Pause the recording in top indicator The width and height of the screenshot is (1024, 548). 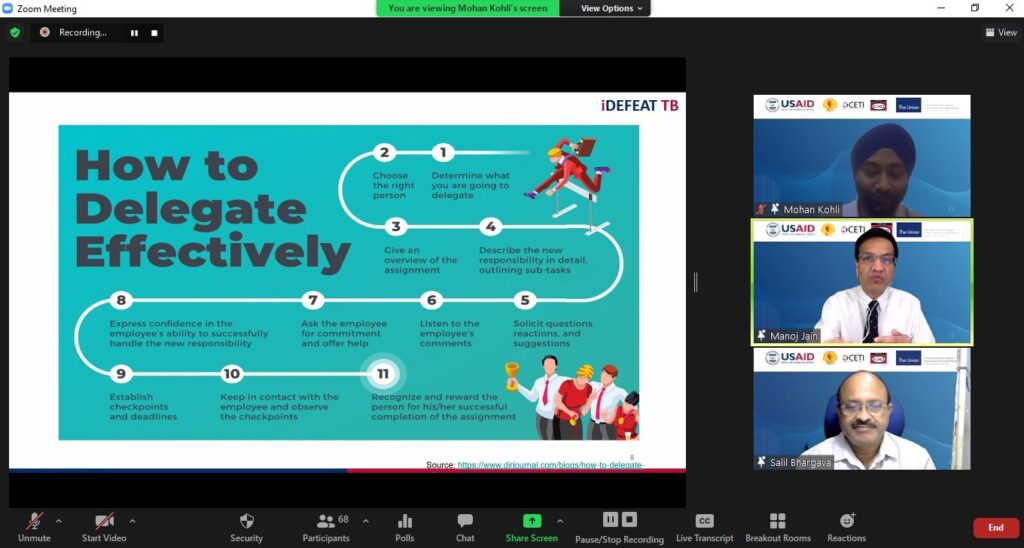coord(134,32)
